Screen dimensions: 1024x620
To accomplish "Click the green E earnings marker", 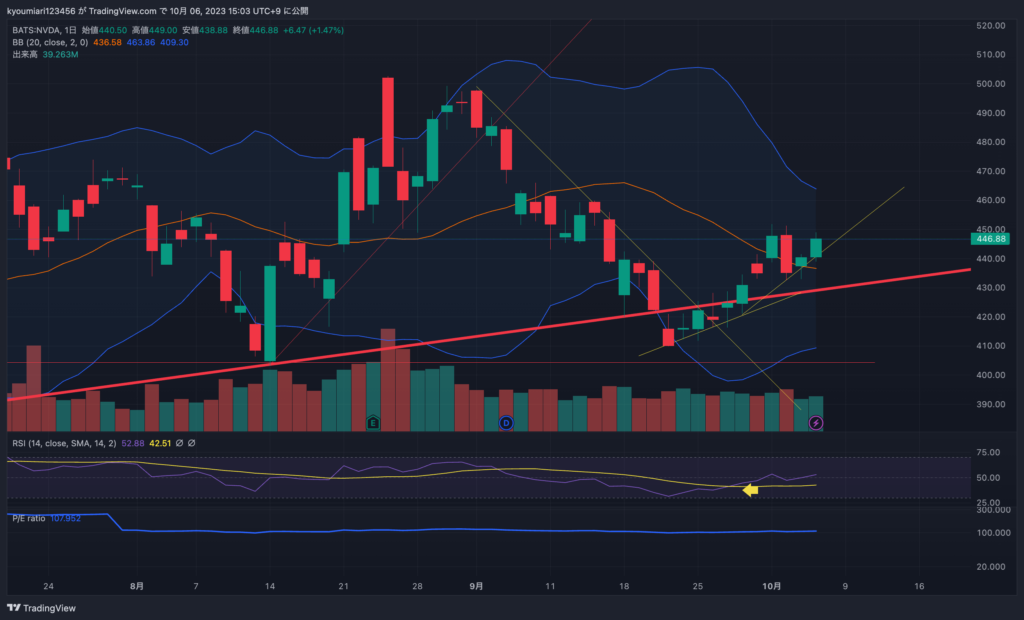I will pyautogui.click(x=373, y=423).
